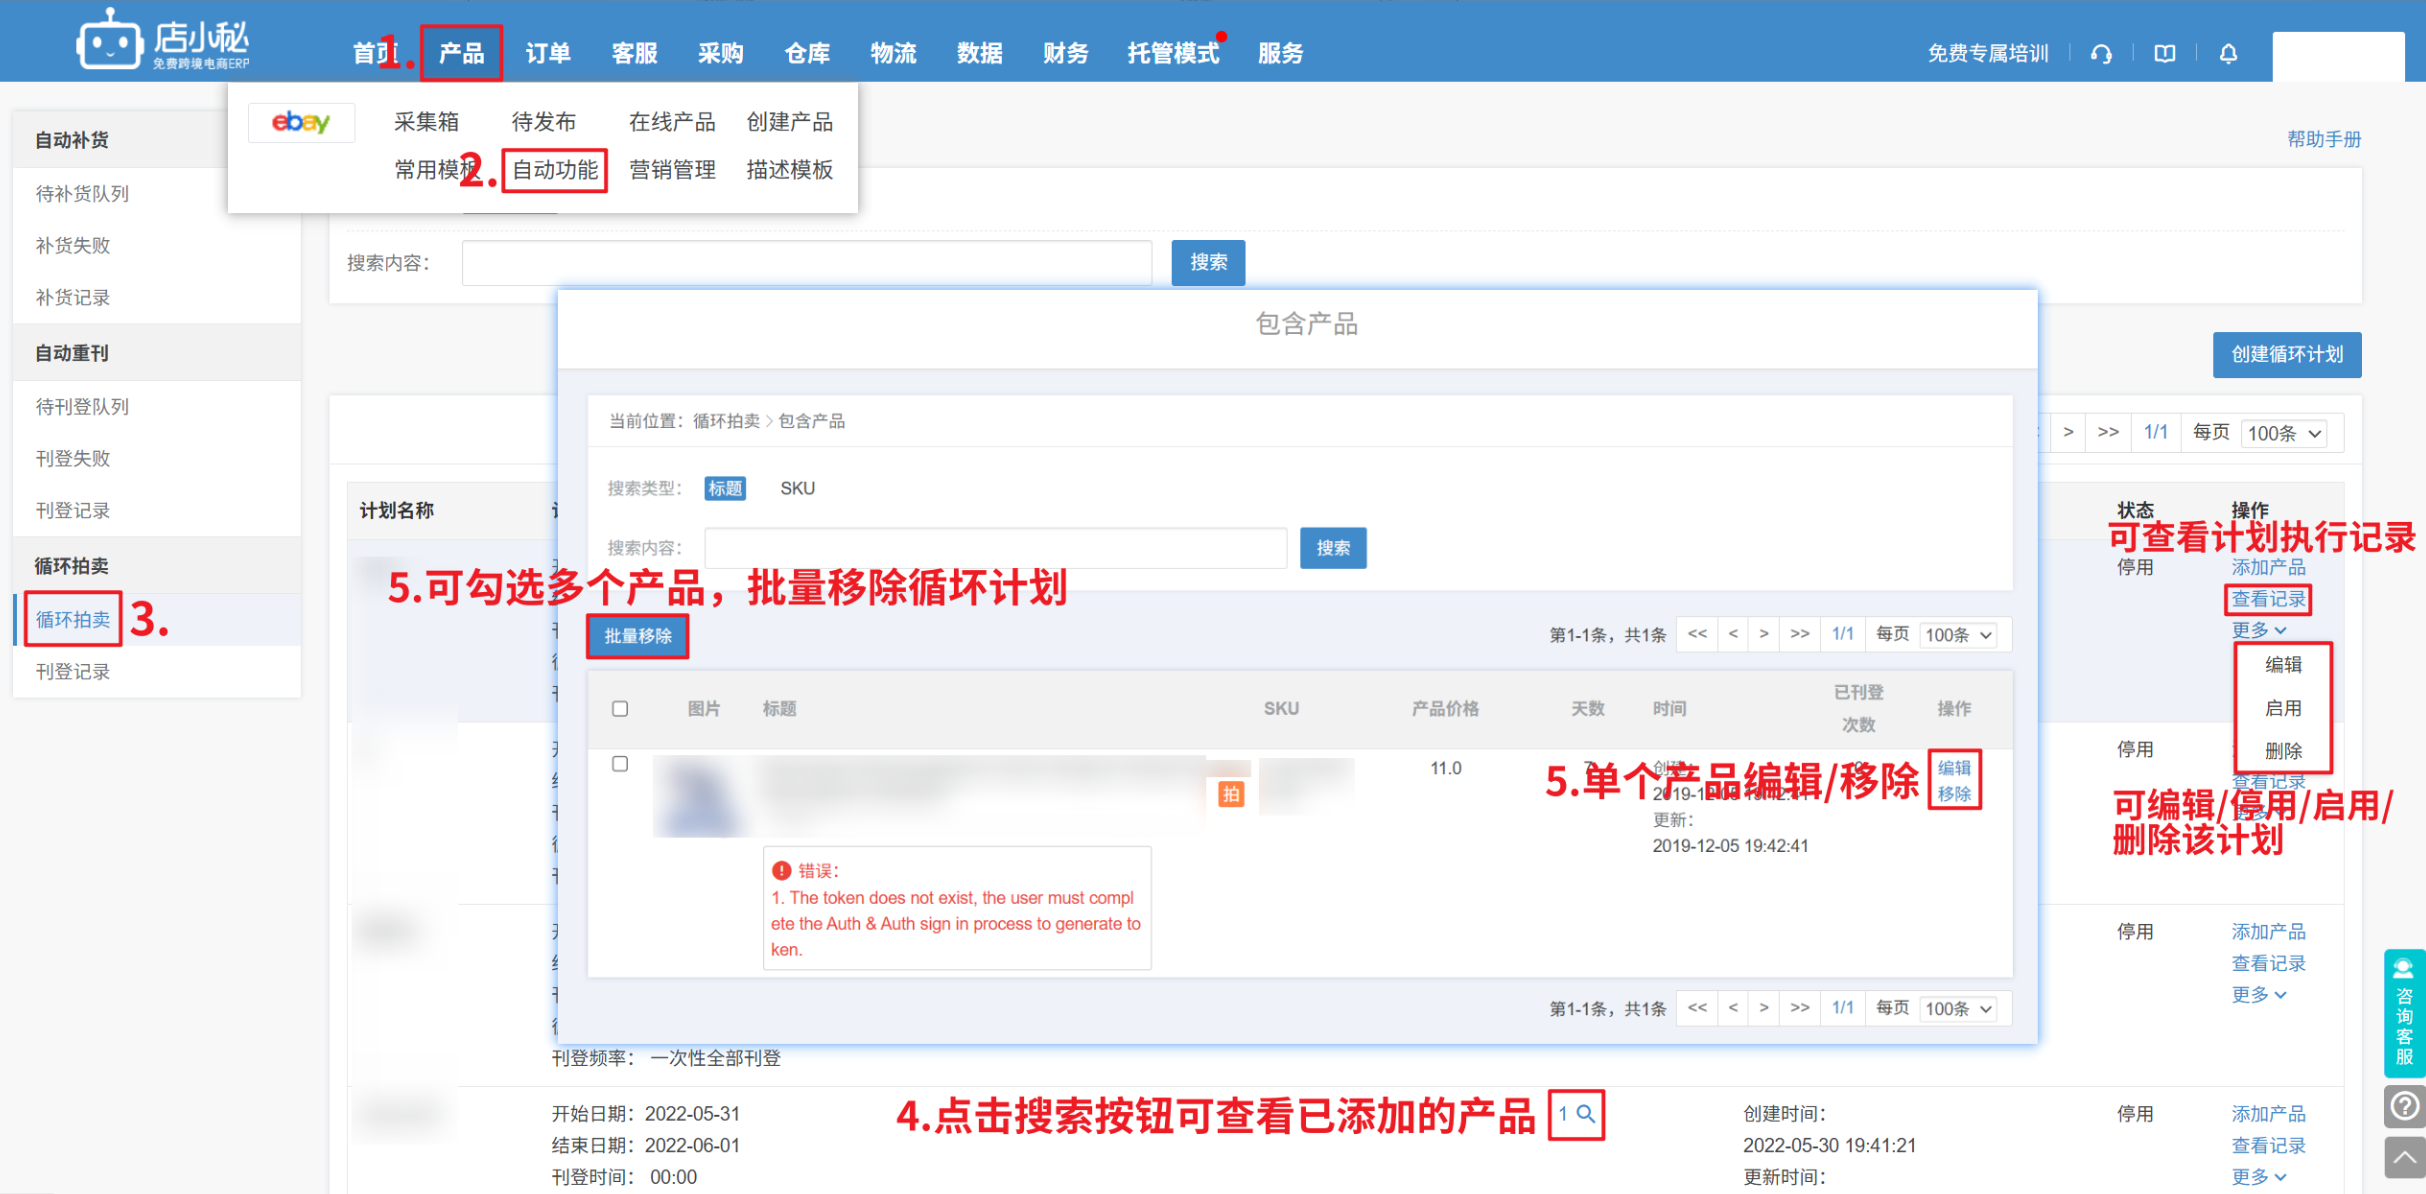The image size is (2426, 1194).
Task: Check the select-all checkbox in table header
Action: (x=620, y=709)
